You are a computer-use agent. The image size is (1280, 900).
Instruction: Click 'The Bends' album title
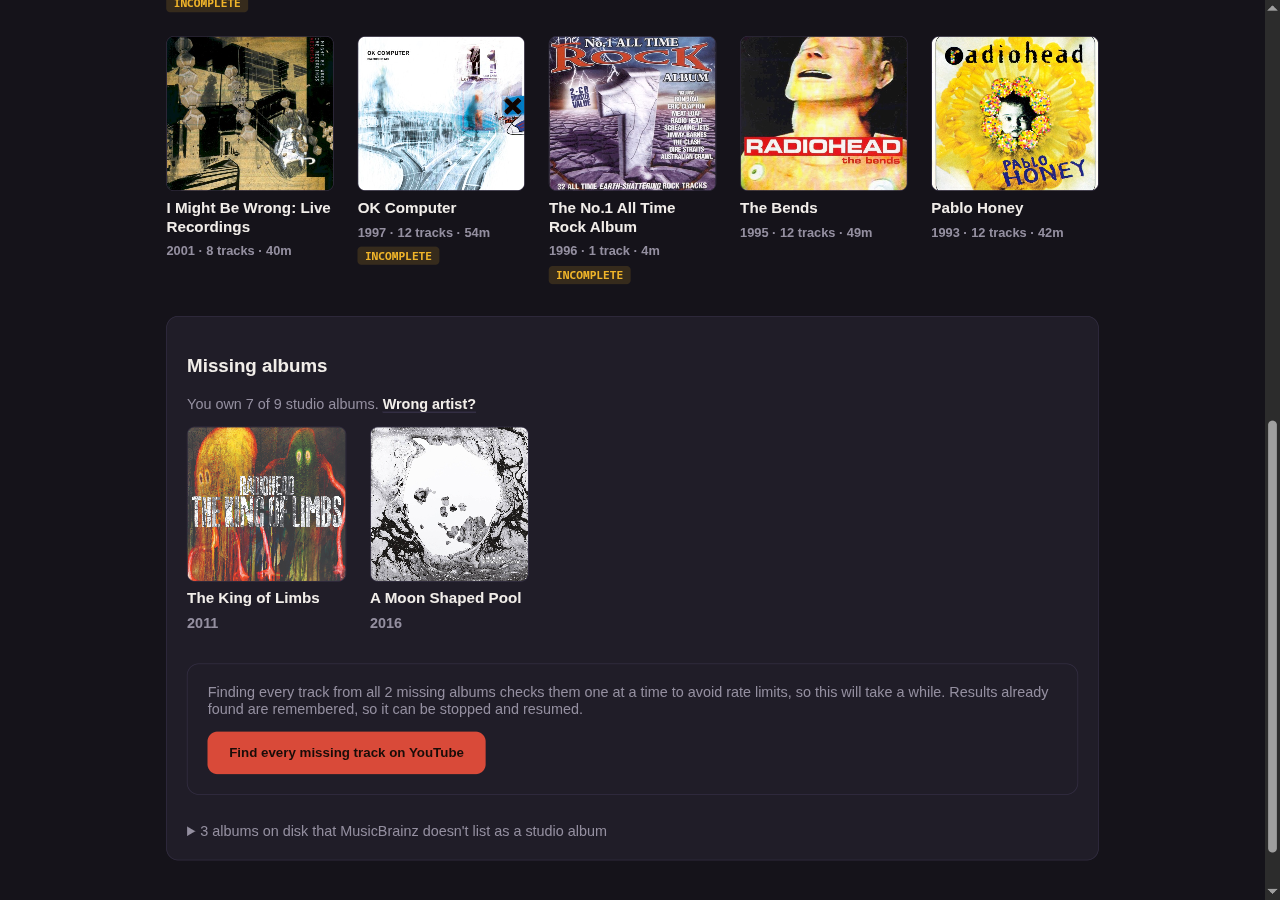tap(779, 208)
